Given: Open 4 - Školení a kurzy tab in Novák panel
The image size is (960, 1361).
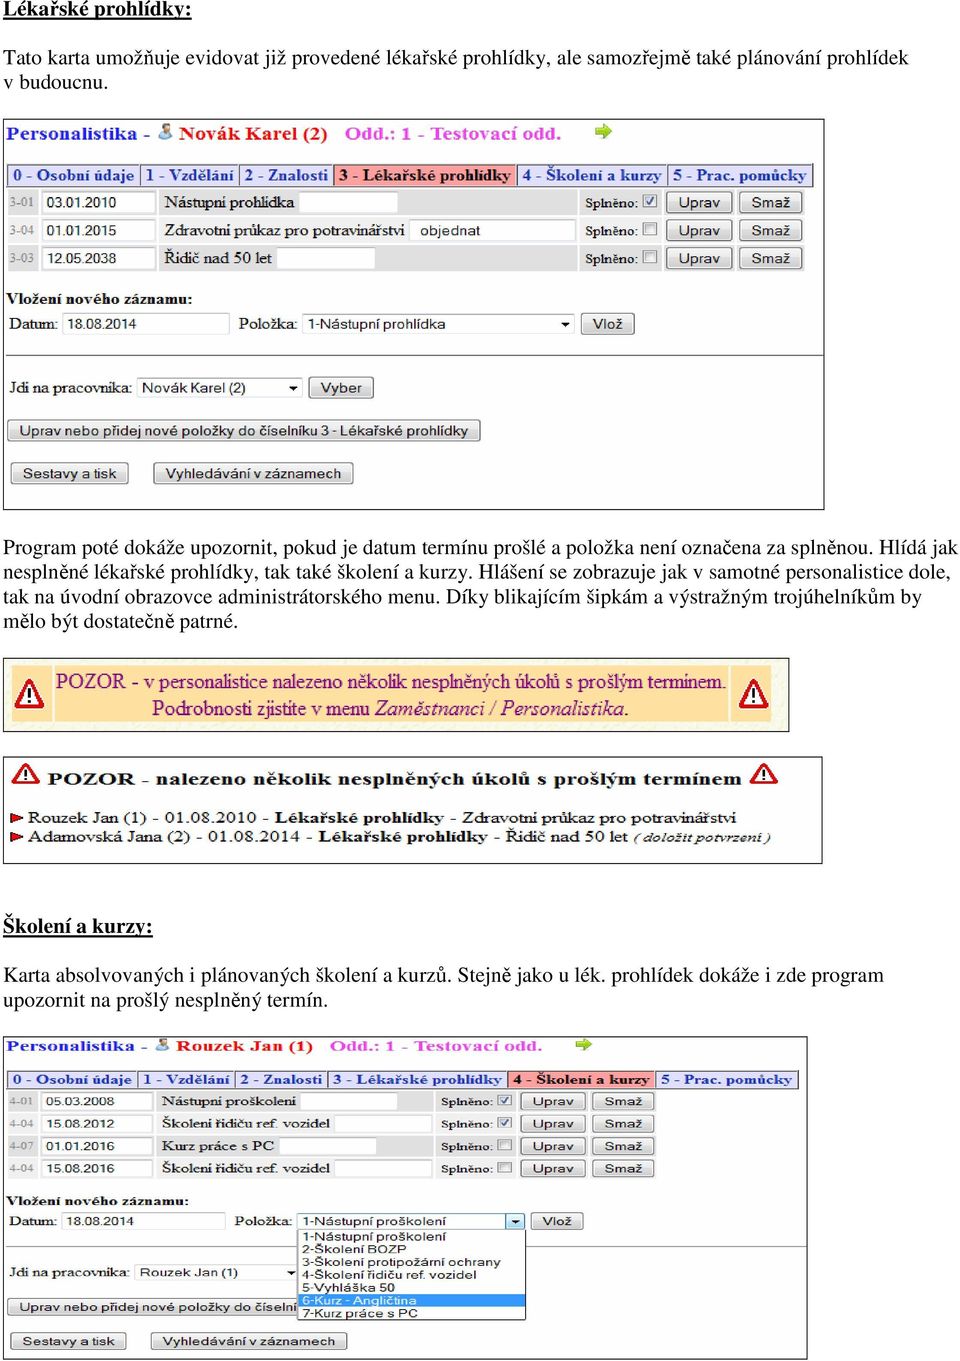Looking at the screenshot, I should tap(590, 175).
